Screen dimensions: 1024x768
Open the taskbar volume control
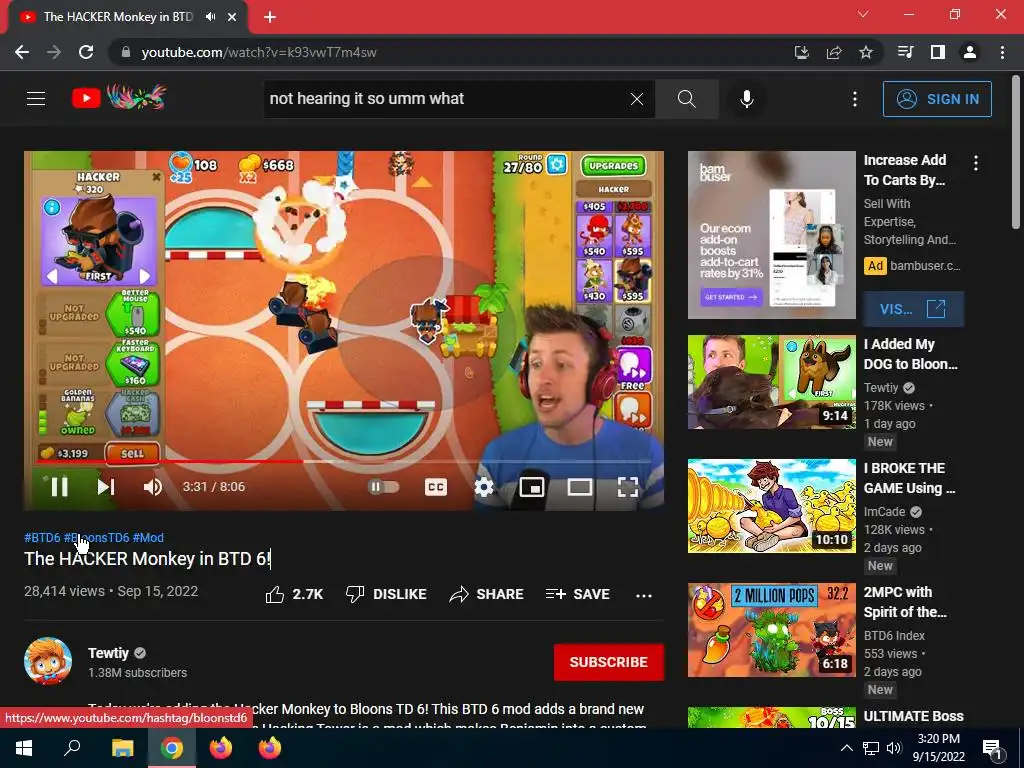[895, 748]
